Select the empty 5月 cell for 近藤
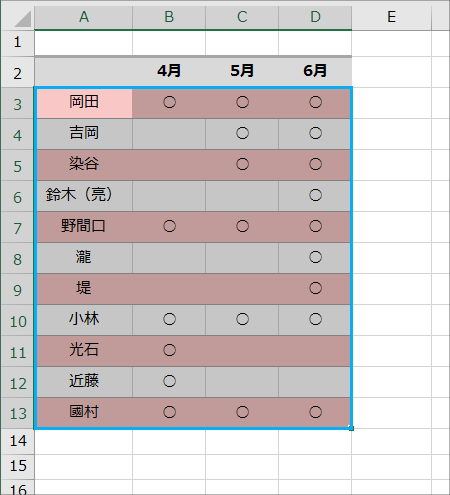The height and width of the screenshot is (495, 450). tap(242, 382)
